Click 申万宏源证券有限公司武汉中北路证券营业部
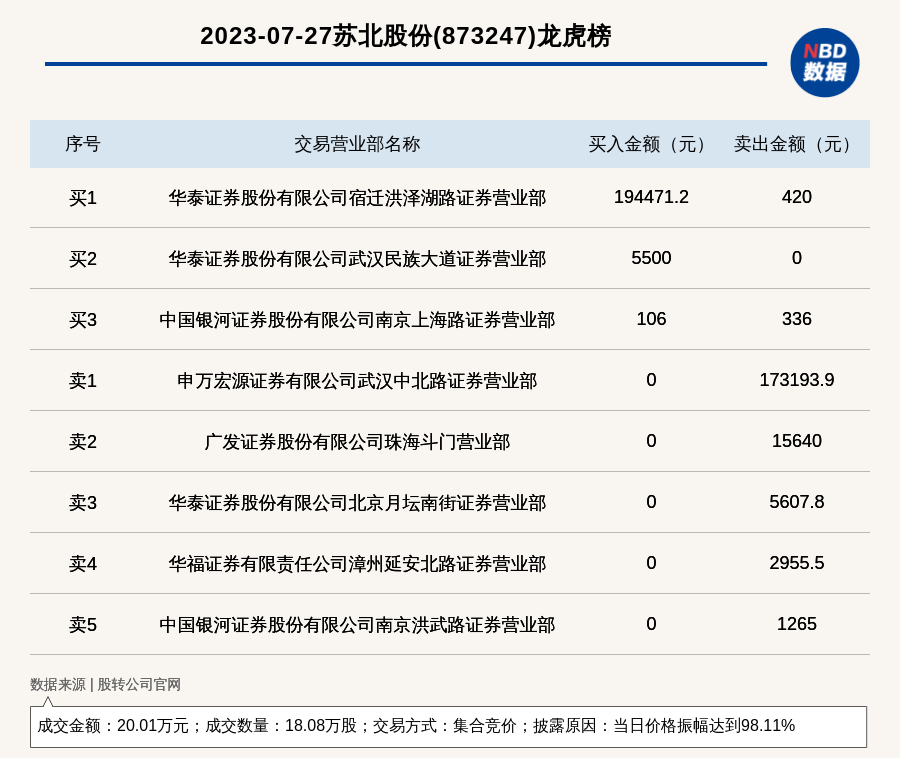 point(357,380)
